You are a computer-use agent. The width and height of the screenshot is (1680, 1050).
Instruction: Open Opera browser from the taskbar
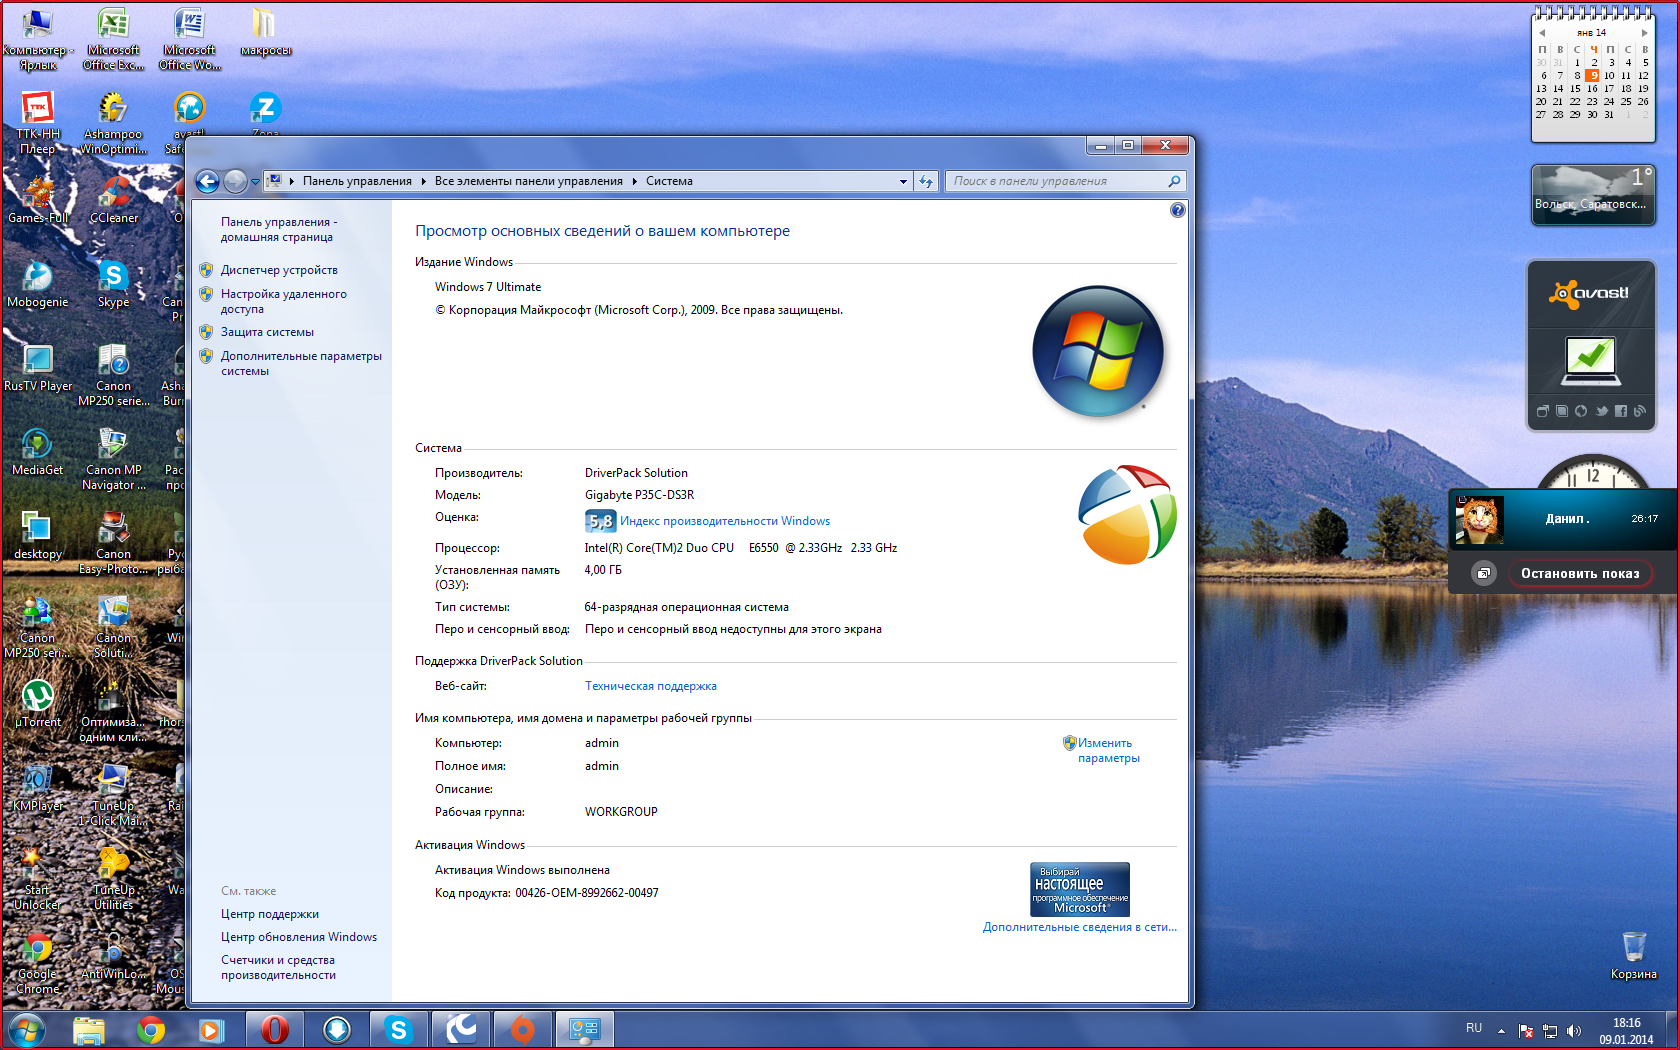275,1029
